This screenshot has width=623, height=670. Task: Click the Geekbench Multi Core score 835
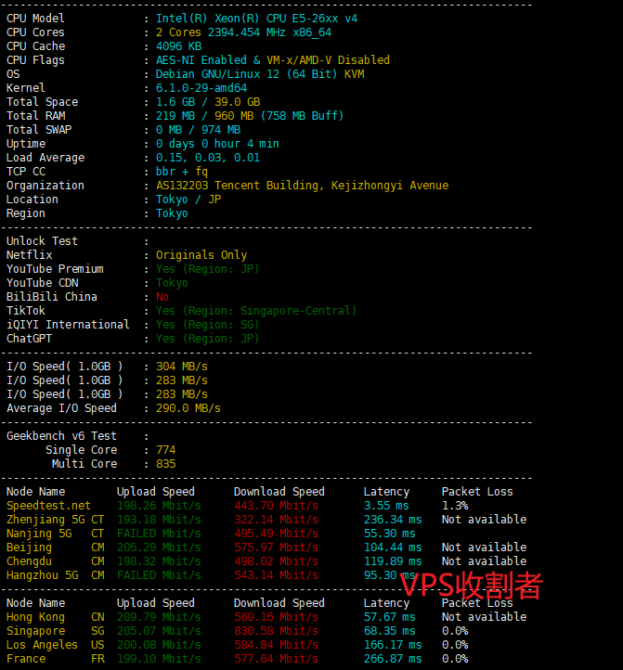(166, 464)
